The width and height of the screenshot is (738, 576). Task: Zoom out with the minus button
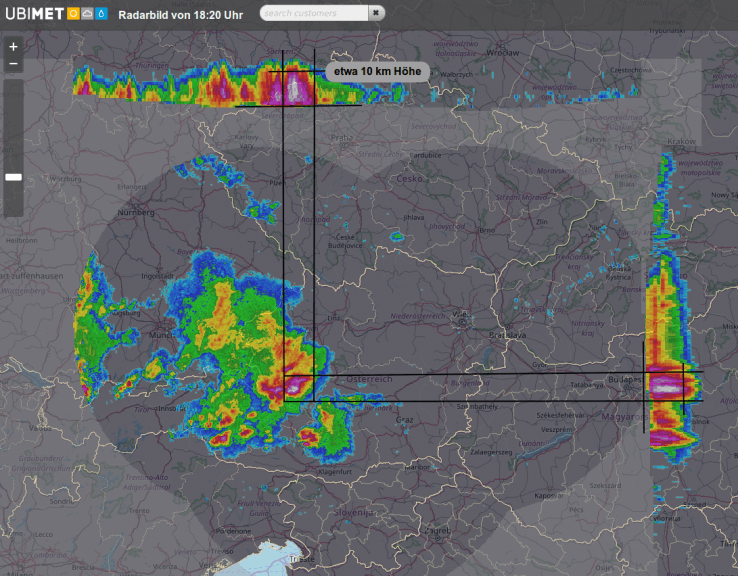[x=13, y=64]
